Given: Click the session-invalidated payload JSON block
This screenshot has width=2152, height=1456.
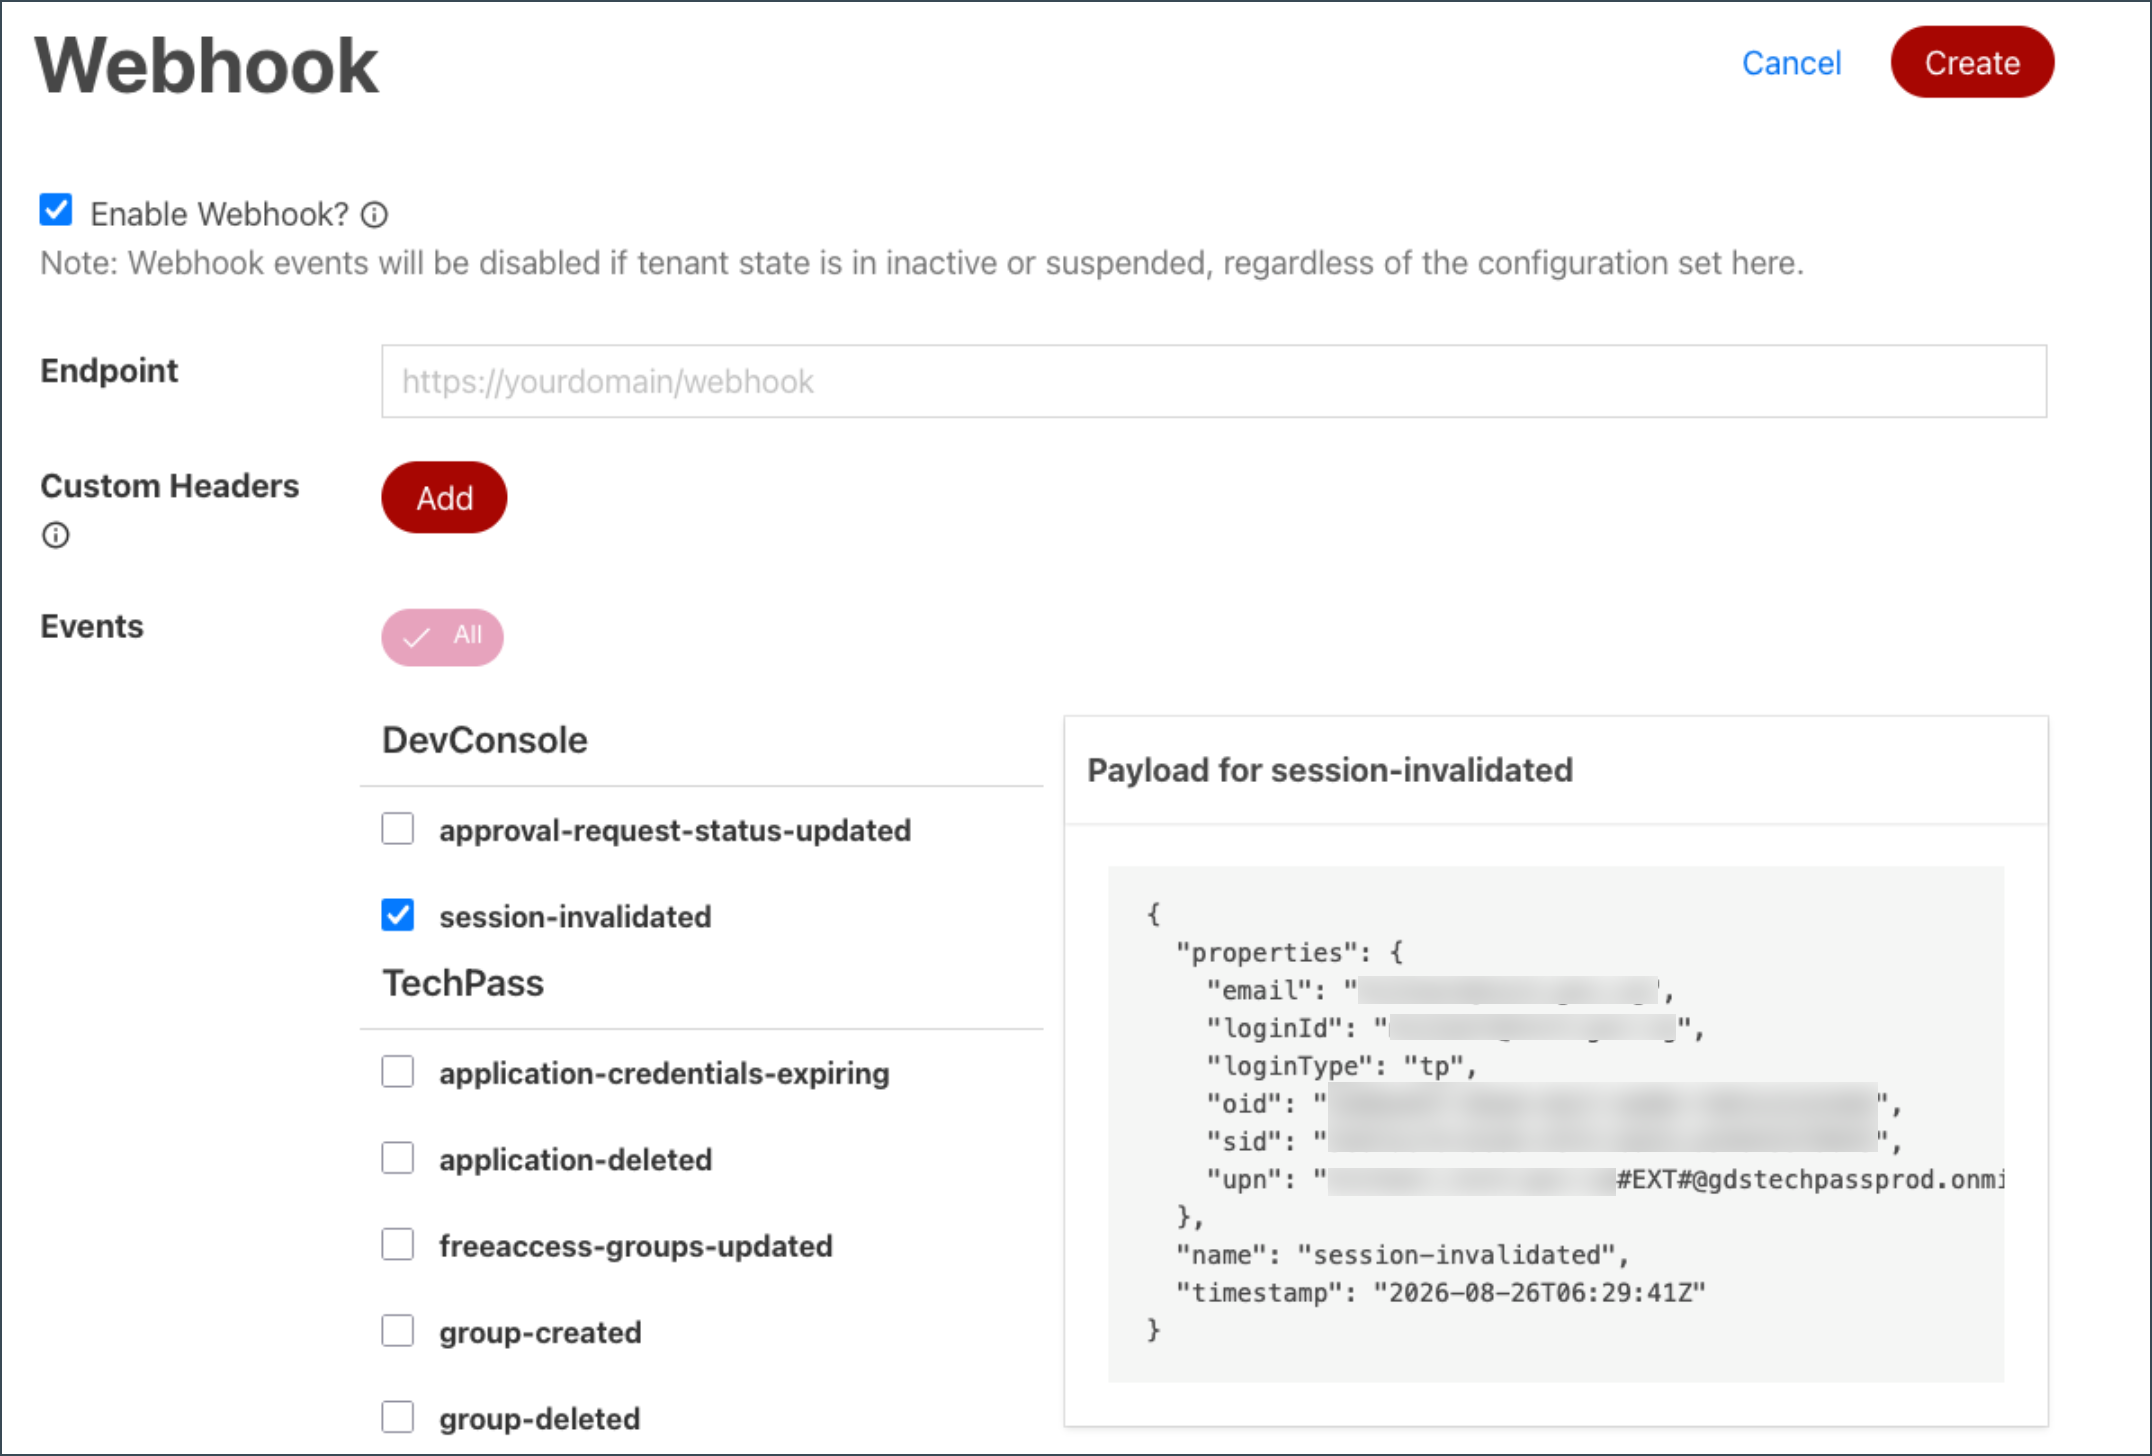Looking at the screenshot, I should (x=1556, y=1123).
